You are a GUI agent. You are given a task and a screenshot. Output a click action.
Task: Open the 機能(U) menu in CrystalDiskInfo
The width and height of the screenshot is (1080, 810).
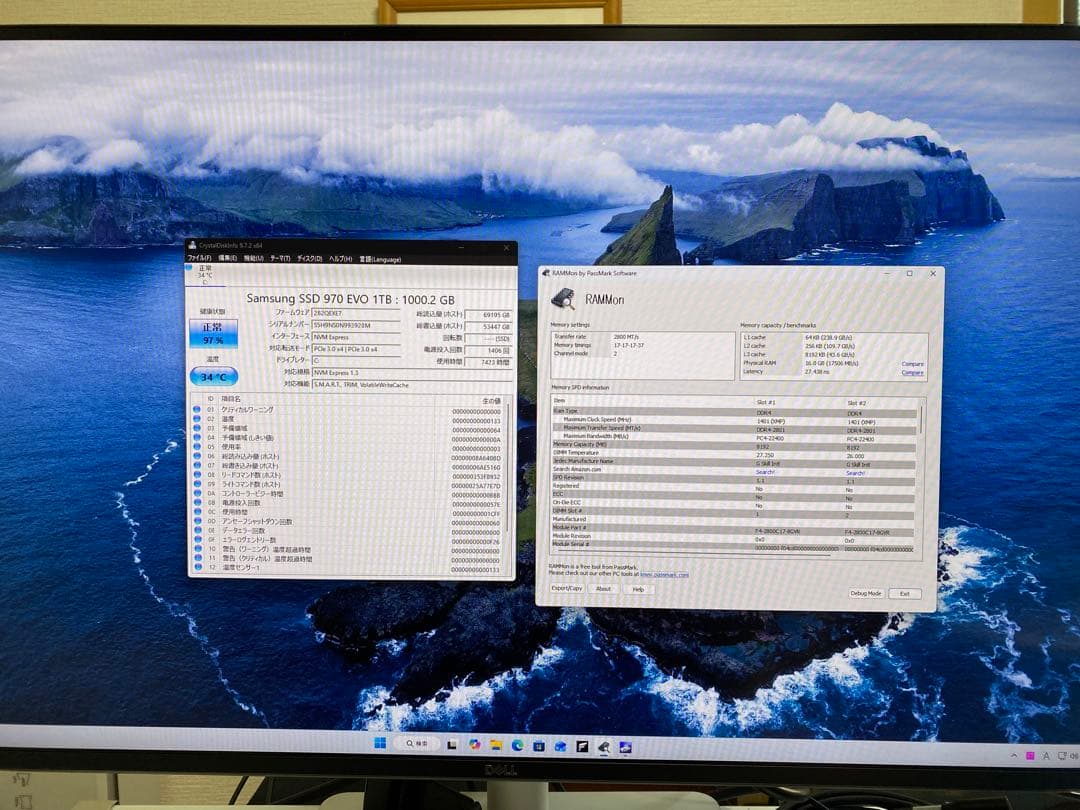click(253, 258)
